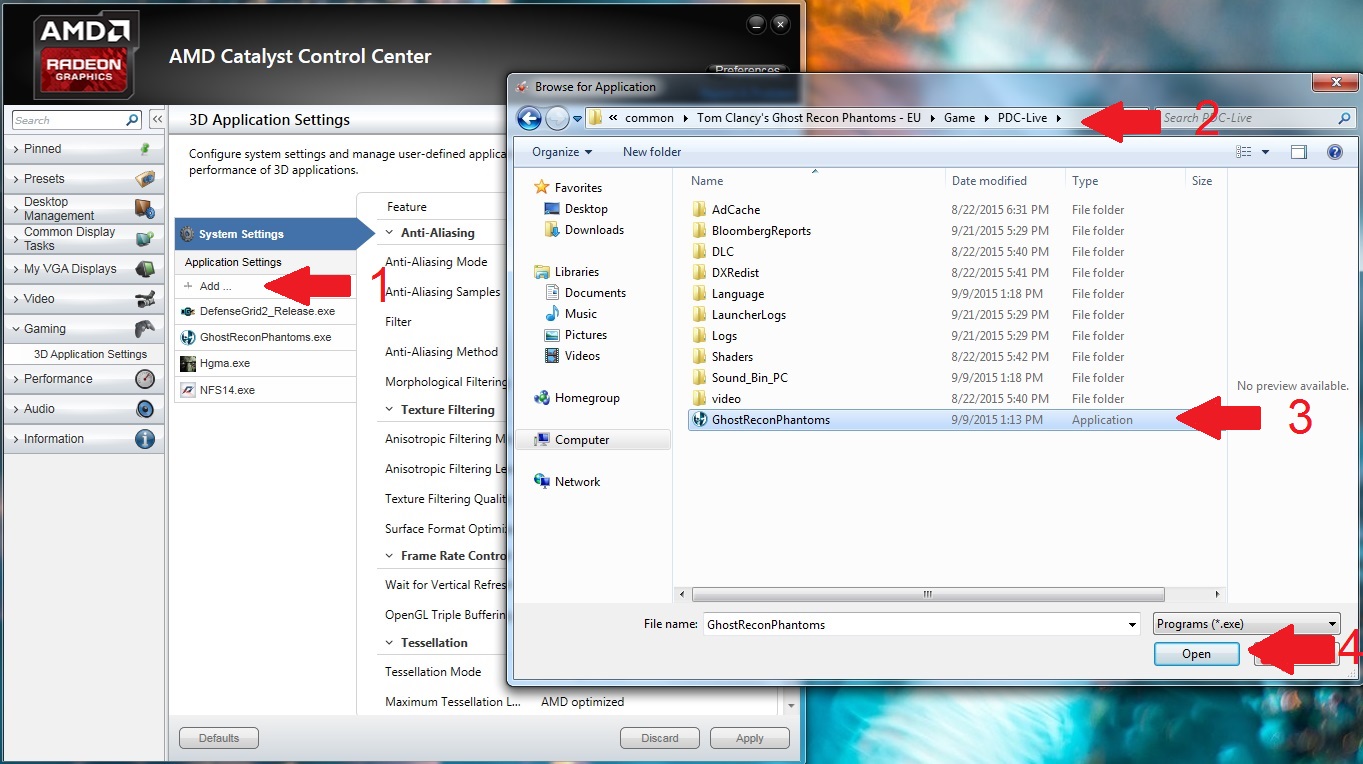Click the Favorites star icon

(x=542, y=187)
